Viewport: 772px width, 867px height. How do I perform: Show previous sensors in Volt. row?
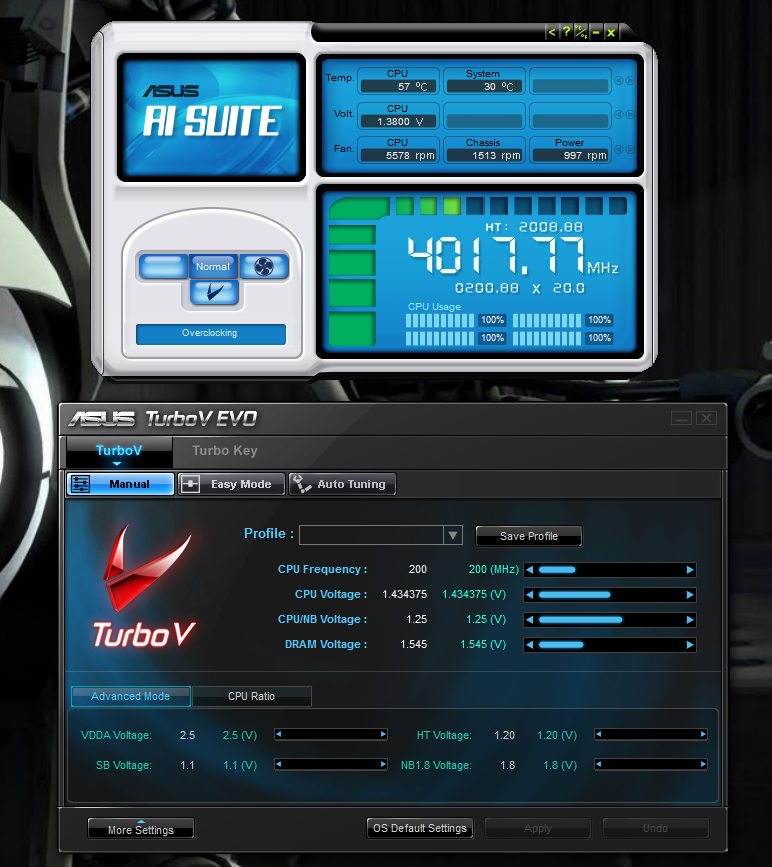click(x=619, y=114)
